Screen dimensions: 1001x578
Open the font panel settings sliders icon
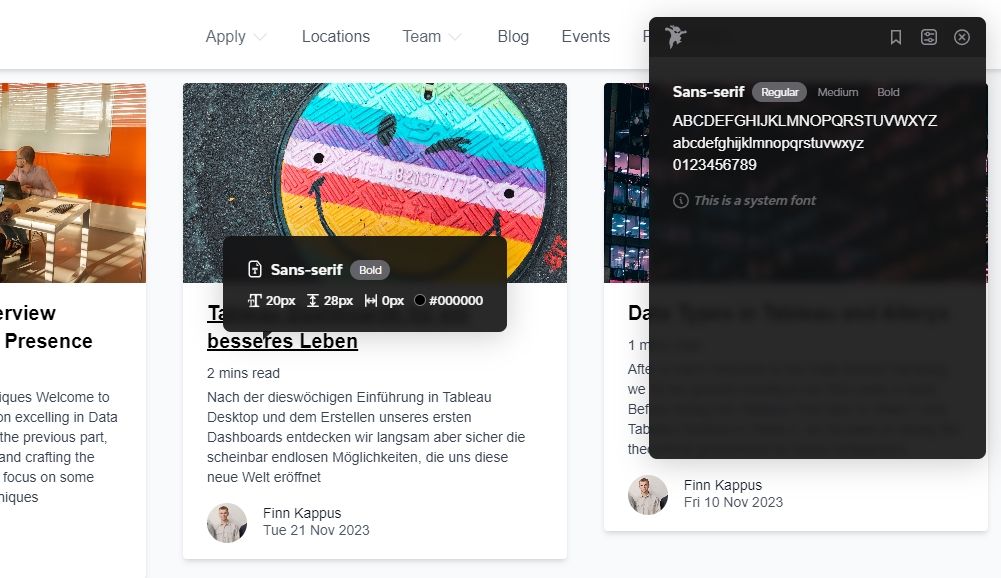click(929, 37)
